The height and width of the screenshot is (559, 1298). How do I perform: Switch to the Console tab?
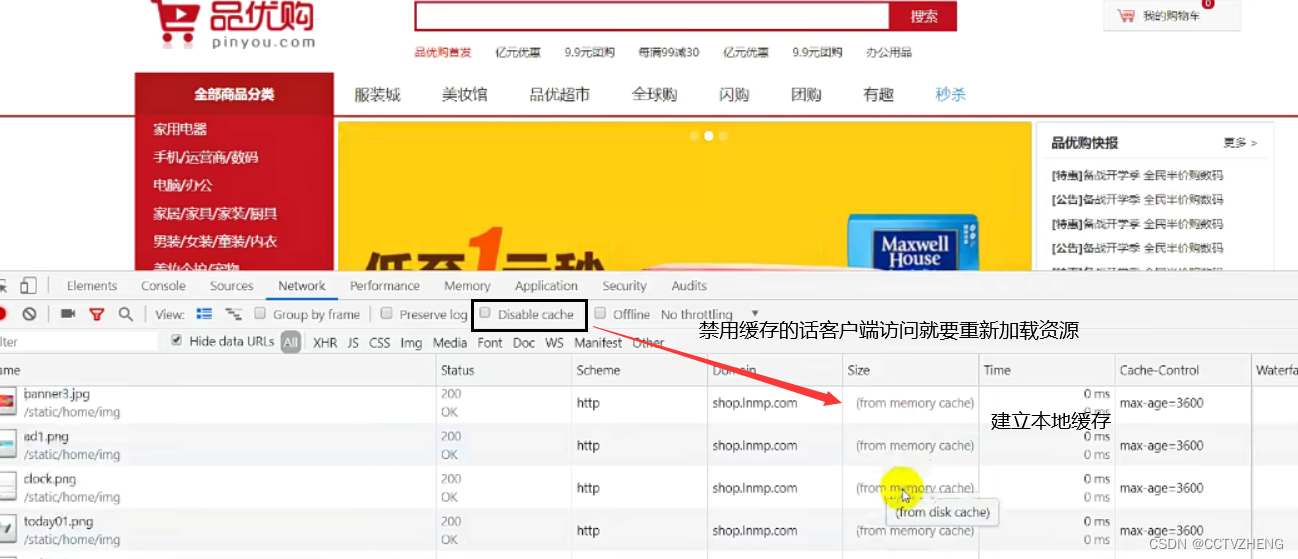pyautogui.click(x=163, y=286)
